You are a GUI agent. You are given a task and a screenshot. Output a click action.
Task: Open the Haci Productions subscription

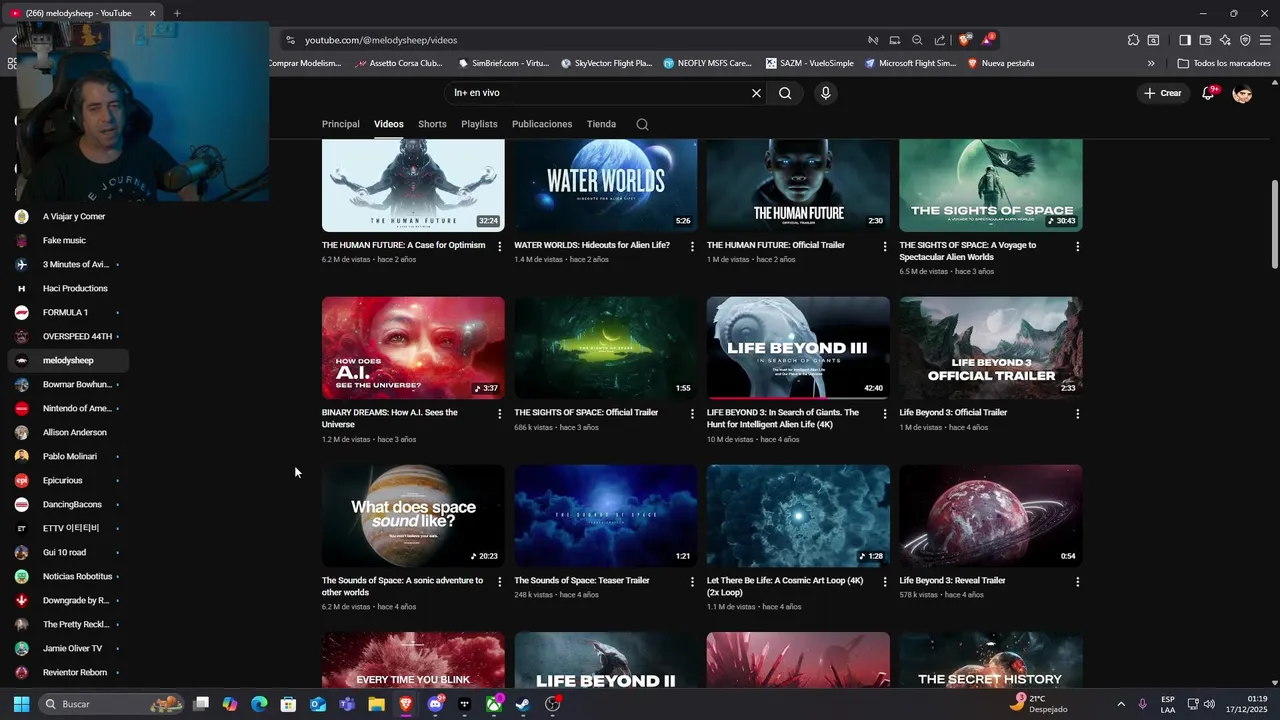point(68,288)
